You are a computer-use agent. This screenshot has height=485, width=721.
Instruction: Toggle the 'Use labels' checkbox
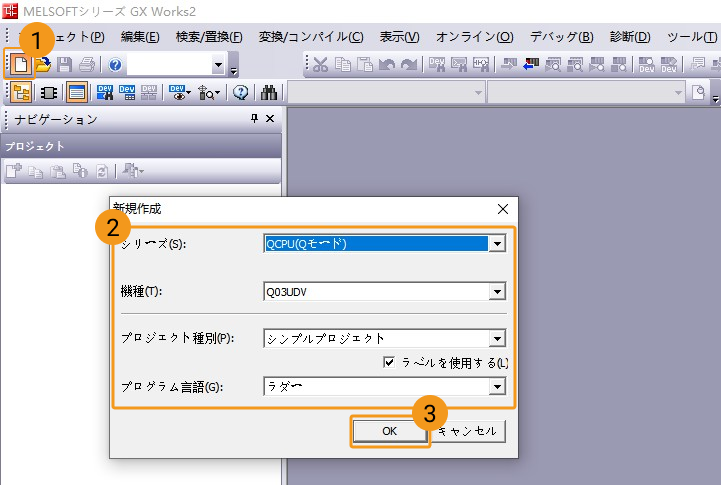point(389,362)
